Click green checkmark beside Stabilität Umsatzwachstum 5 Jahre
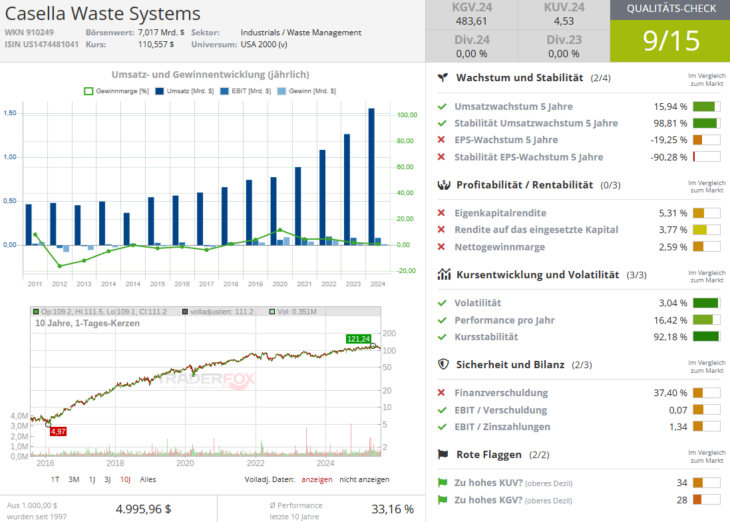 442,123
